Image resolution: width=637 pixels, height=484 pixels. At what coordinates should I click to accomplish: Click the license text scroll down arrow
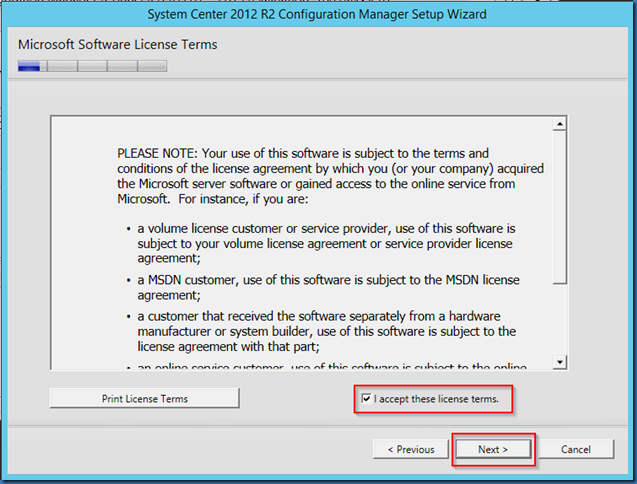[x=560, y=362]
